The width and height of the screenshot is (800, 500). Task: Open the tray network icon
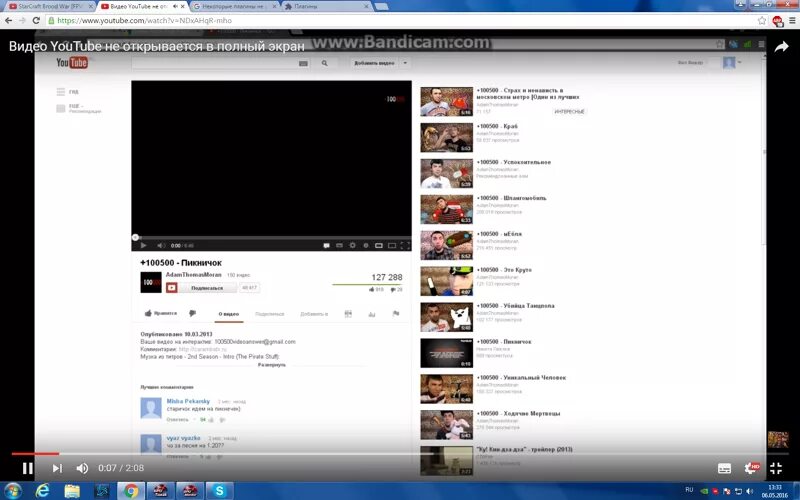point(738,491)
